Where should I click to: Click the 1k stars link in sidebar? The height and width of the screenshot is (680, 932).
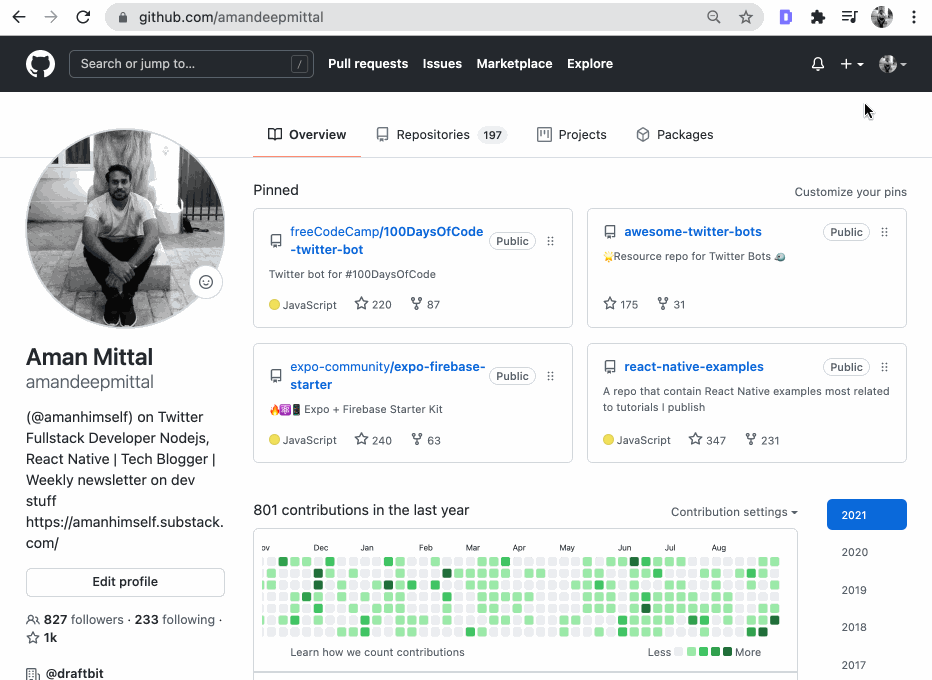pos(42,638)
